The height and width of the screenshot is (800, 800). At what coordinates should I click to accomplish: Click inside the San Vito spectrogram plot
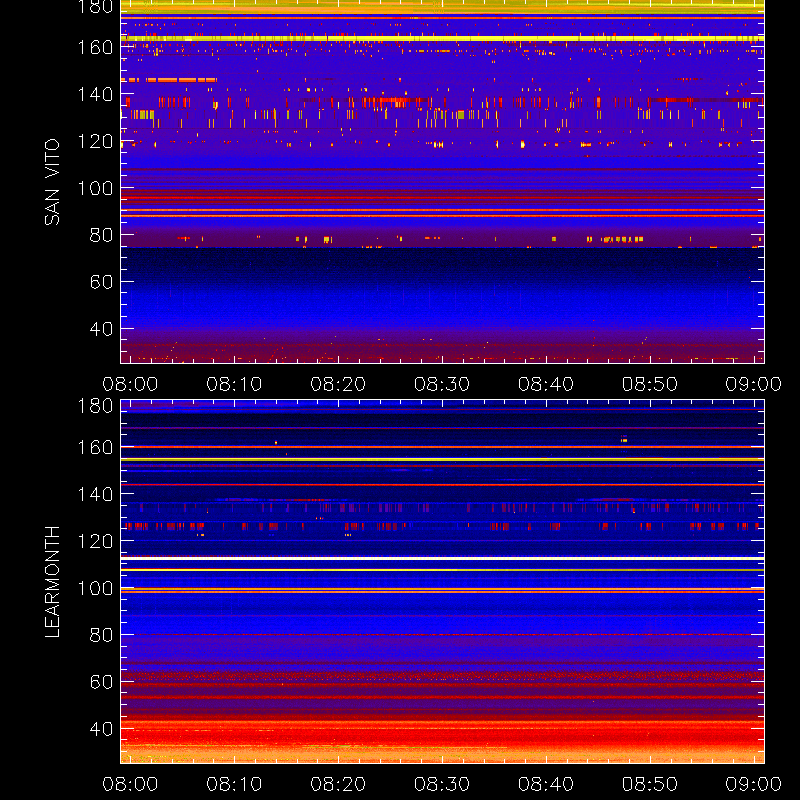tap(442, 182)
